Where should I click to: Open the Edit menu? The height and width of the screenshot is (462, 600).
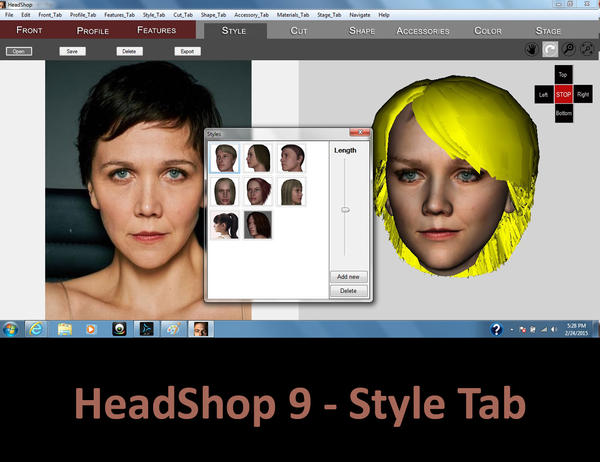click(26, 15)
